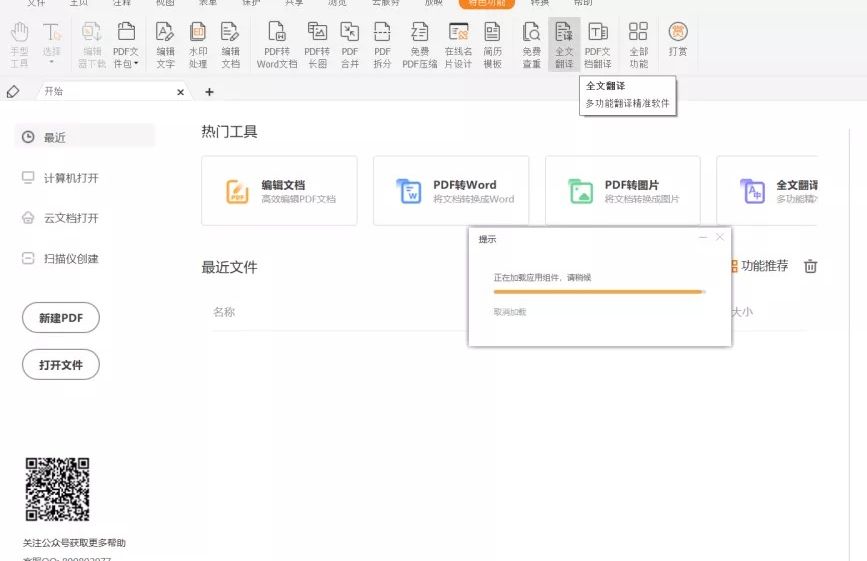The height and width of the screenshot is (561, 867).
Task: Open the 全文翻译 hot tool card
Action: (x=767, y=191)
